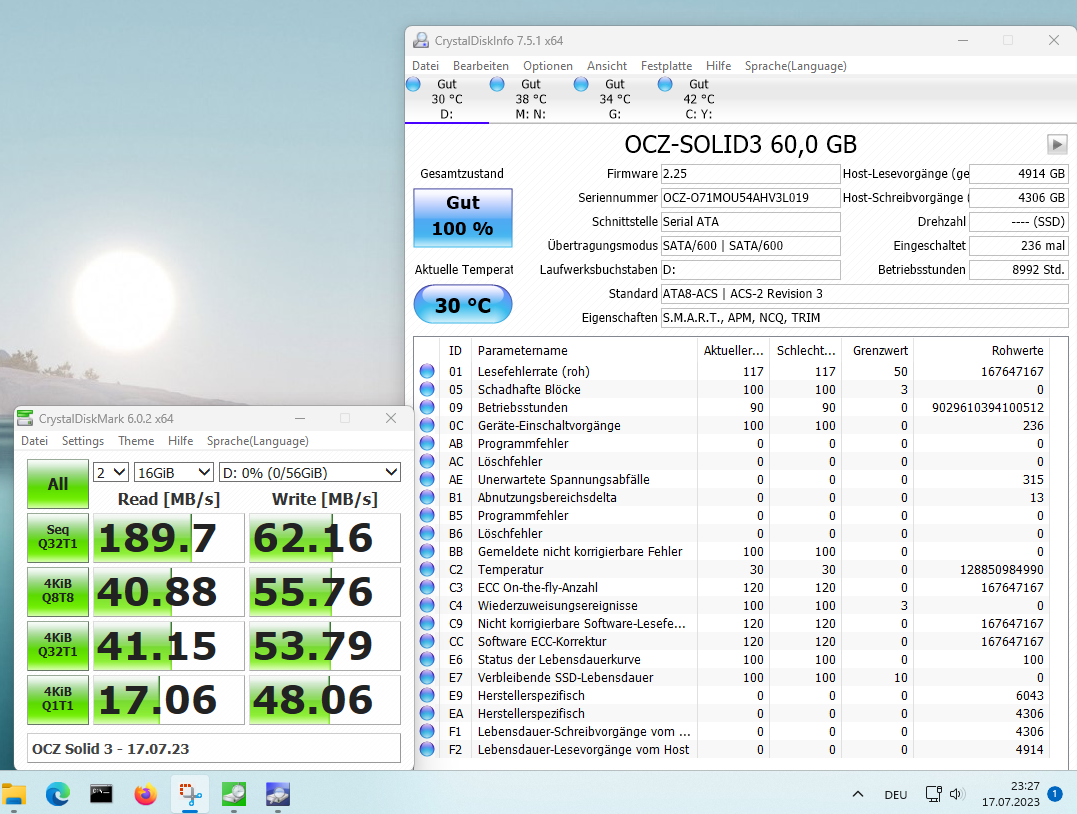The width and height of the screenshot is (1077, 814).
Task: Select disk D: status icon at 30 °C
Action: point(413,84)
